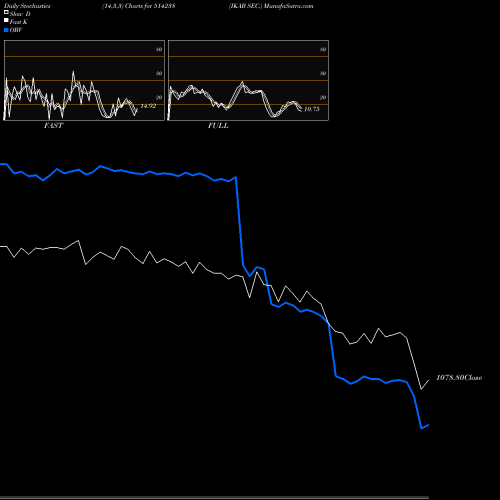The height and width of the screenshot is (500, 500).
Task: Click the FULL label under the chart
Action: coord(218,126)
